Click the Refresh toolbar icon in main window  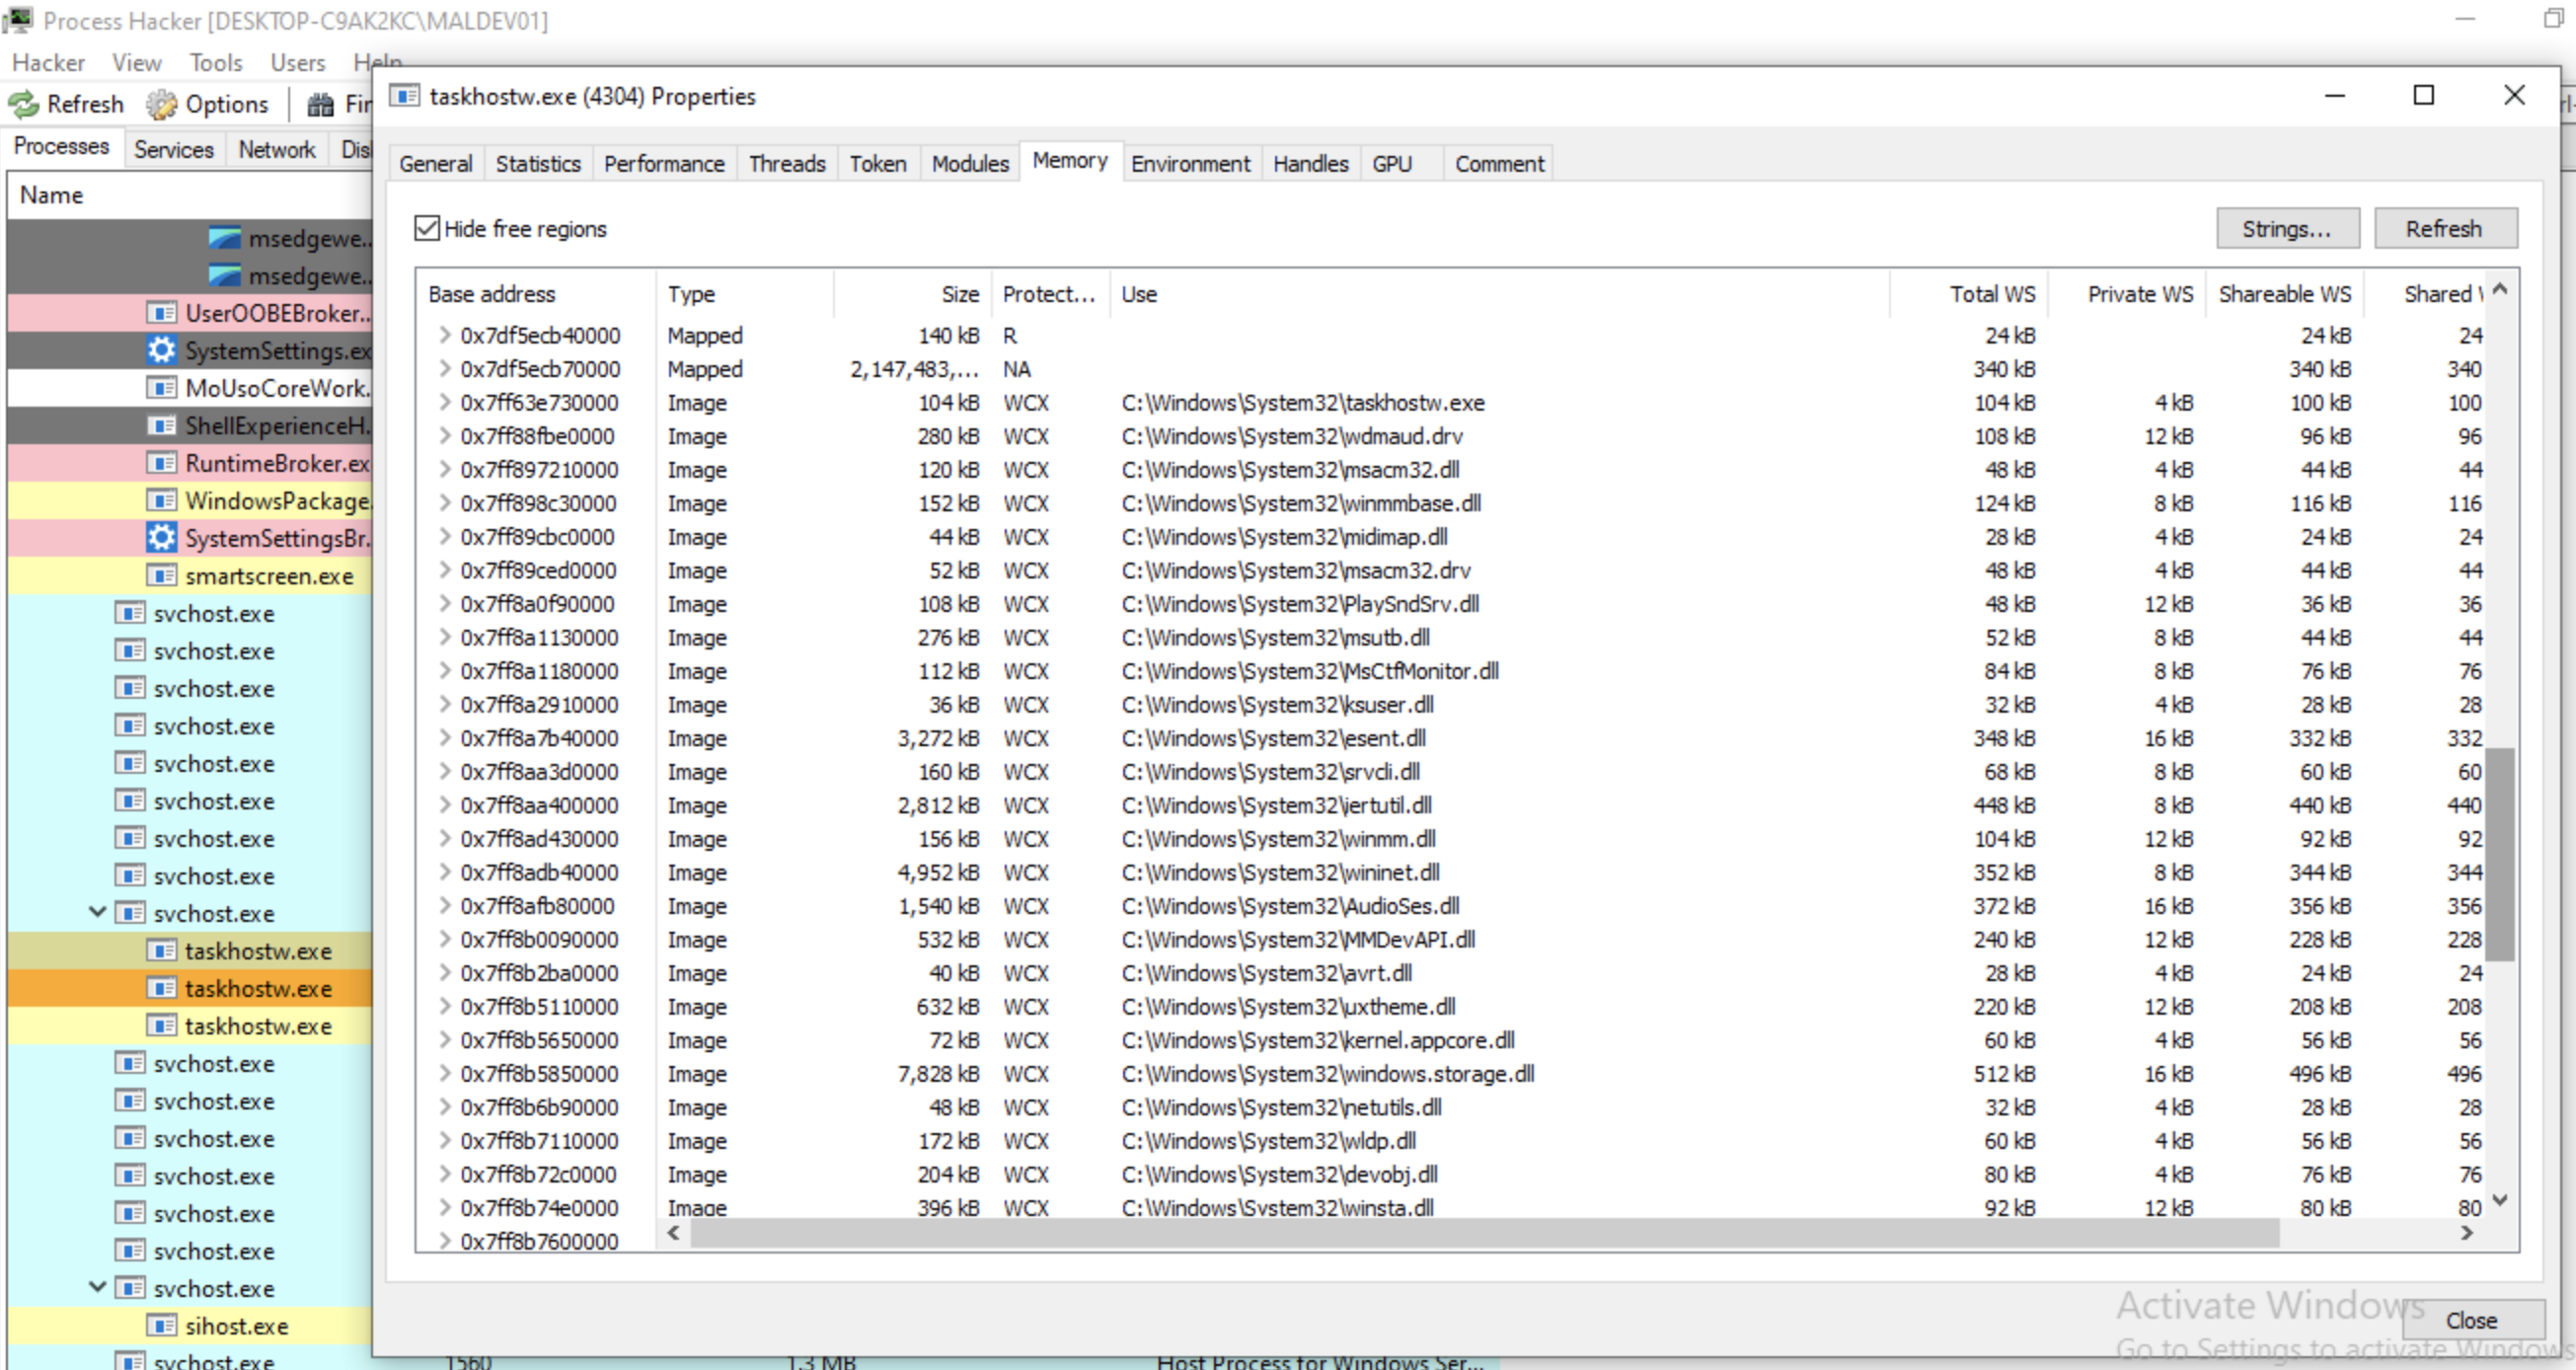pyautogui.click(x=24, y=104)
